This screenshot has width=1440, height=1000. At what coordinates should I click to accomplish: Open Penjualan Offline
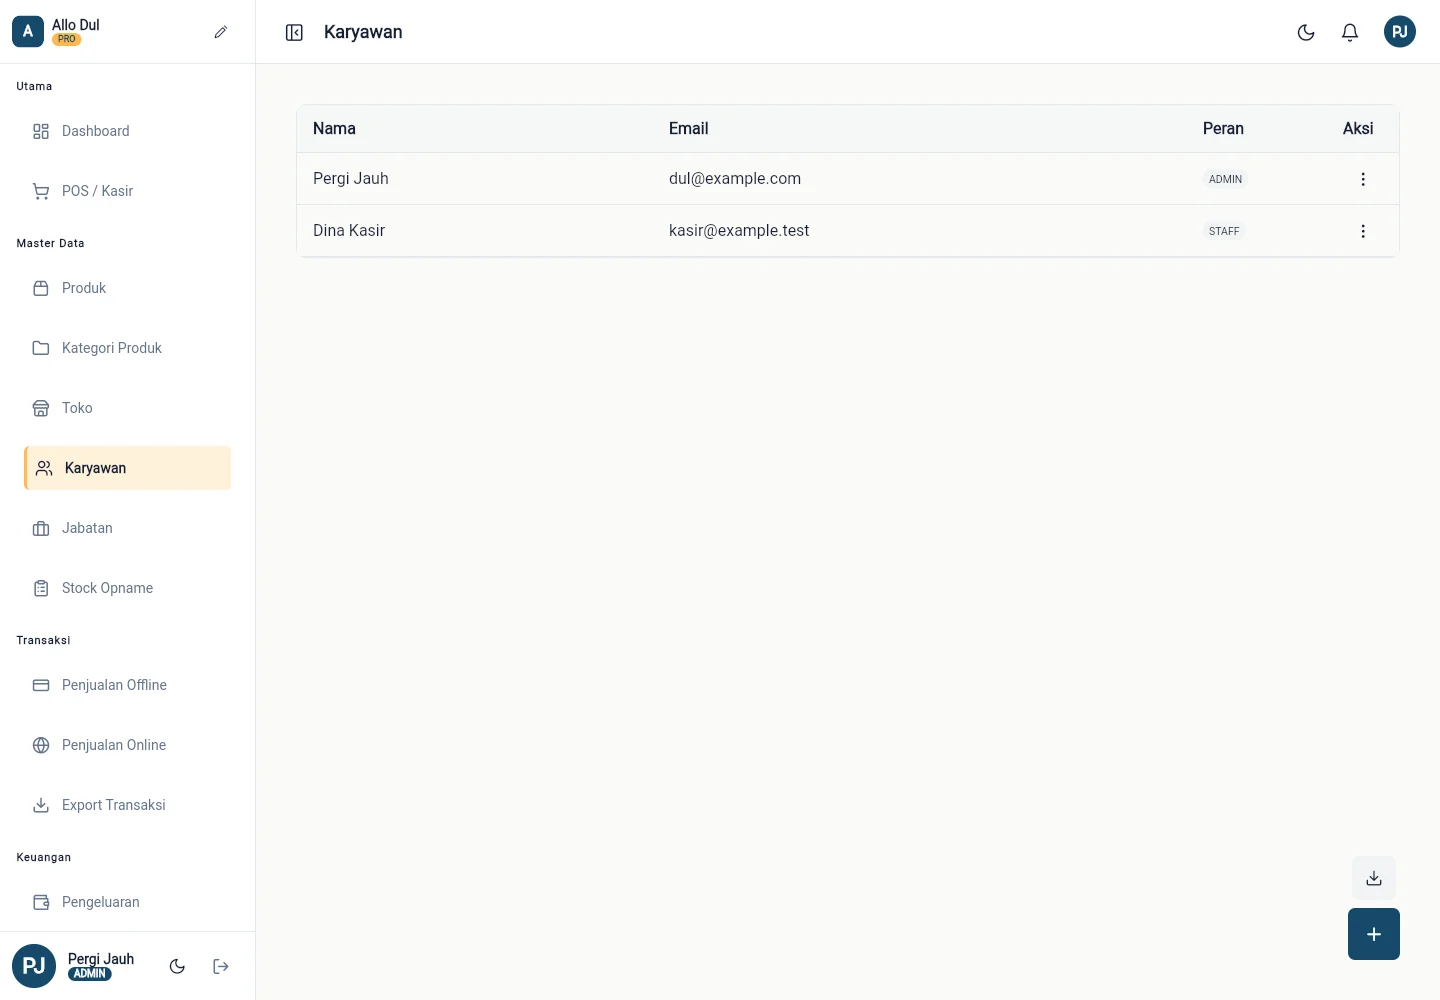pos(127,685)
